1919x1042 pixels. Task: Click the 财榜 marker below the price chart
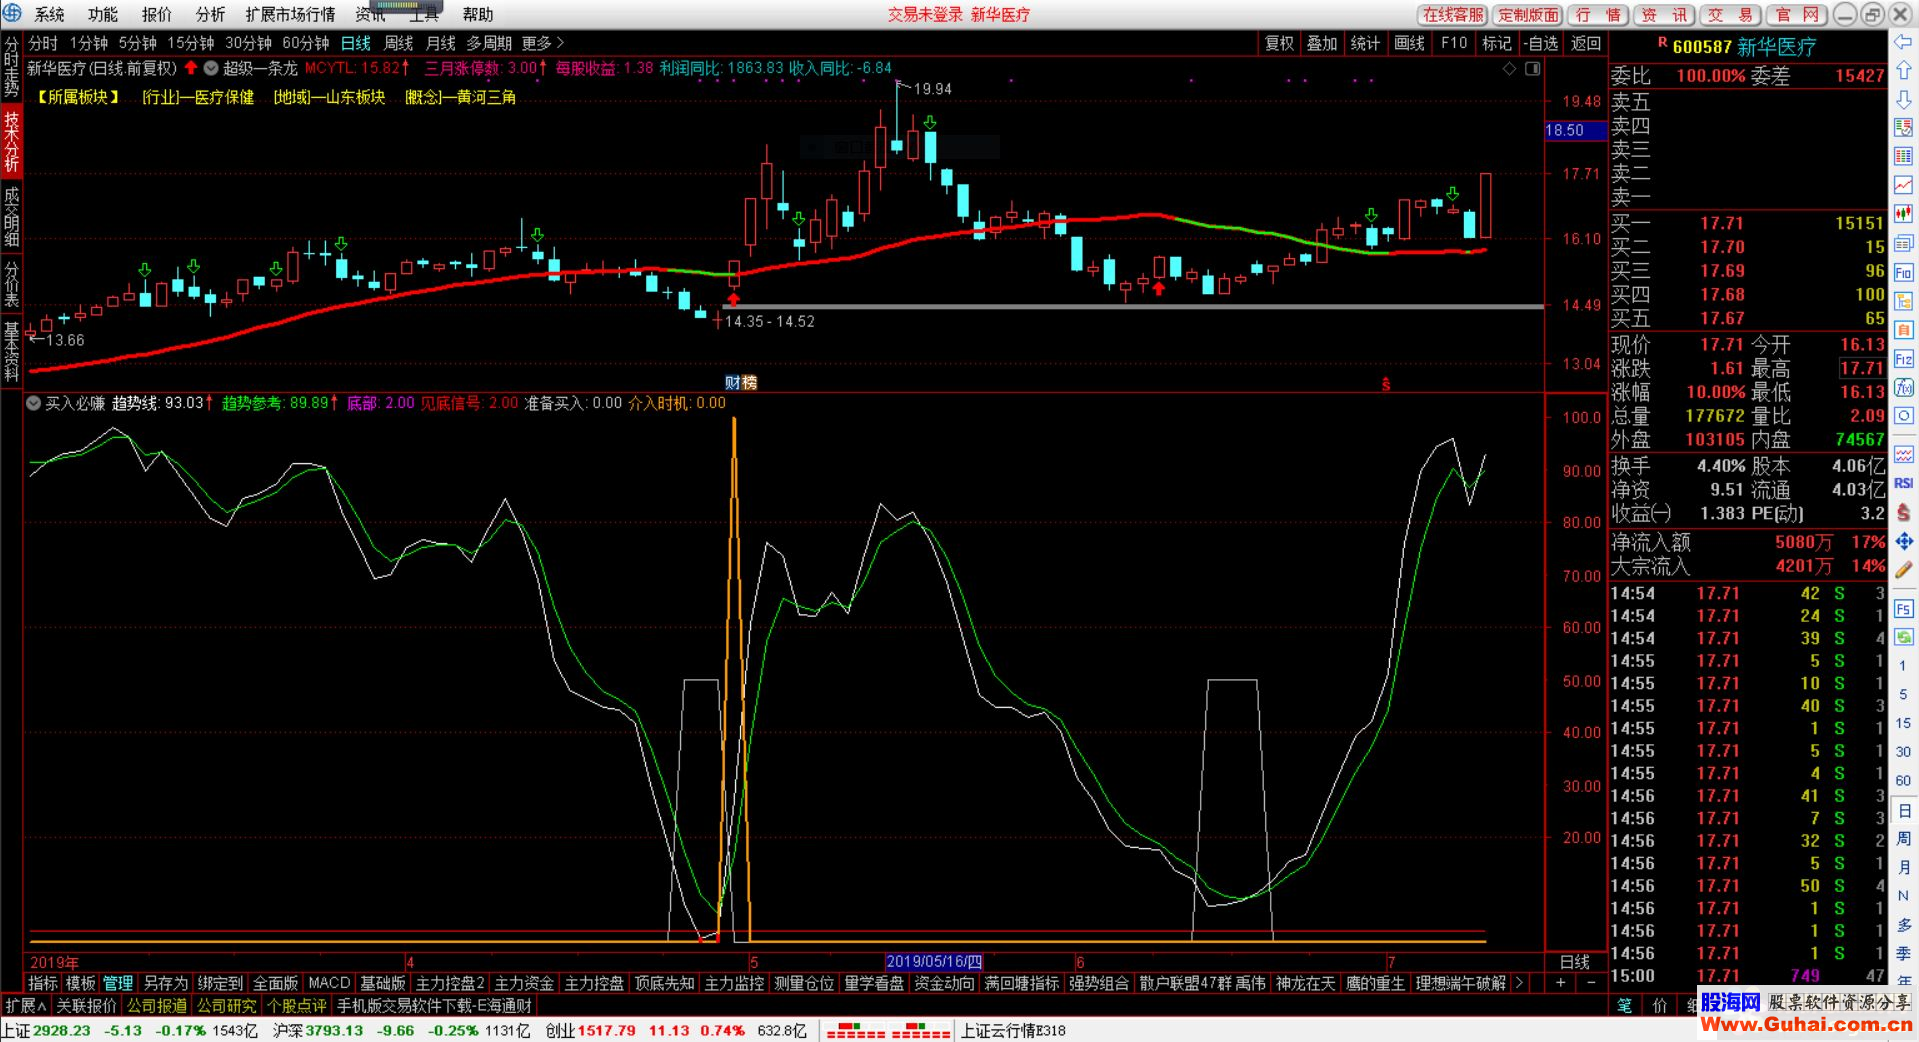pyautogui.click(x=741, y=382)
